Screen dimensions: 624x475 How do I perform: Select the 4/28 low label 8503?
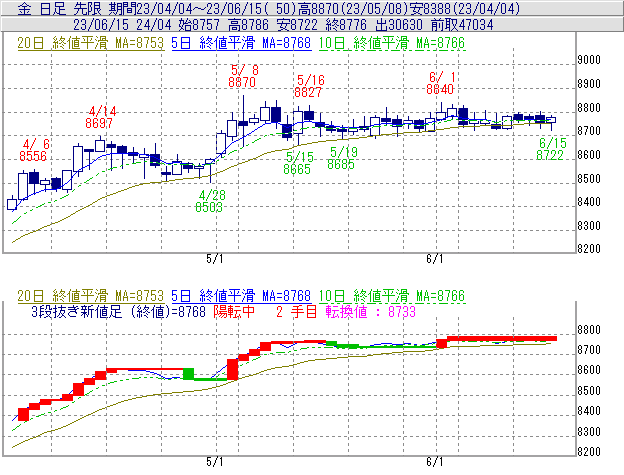[209, 207]
